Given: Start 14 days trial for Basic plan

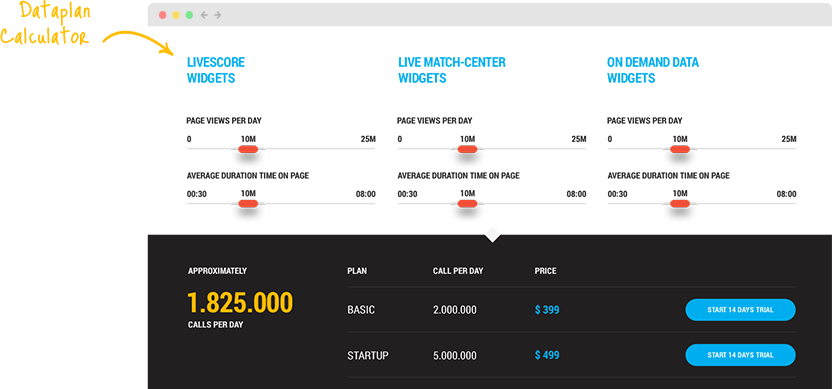Looking at the screenshot, I should (x=740, y=310).
